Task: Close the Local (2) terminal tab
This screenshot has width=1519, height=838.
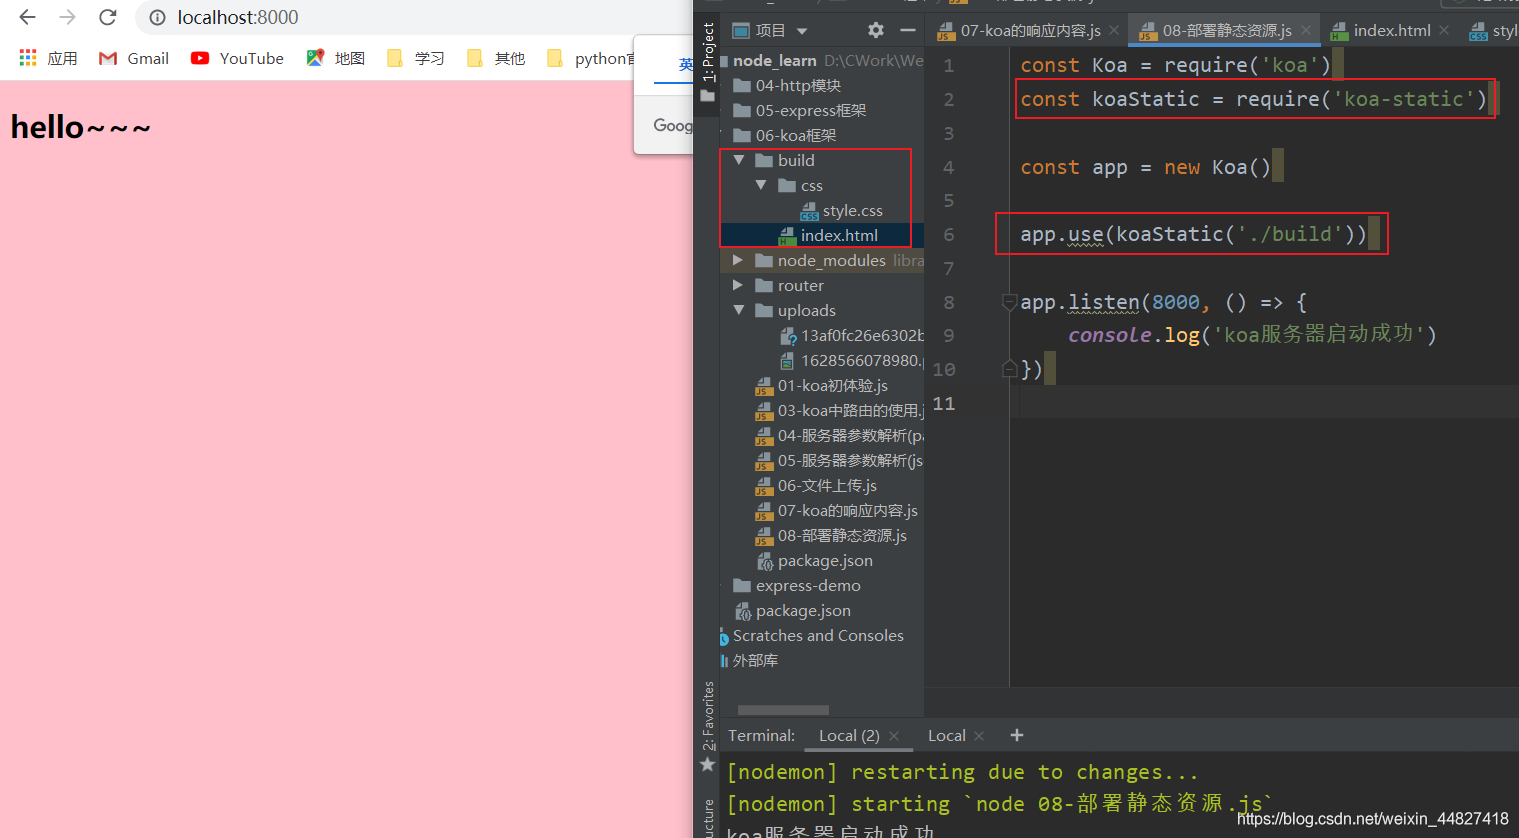Action: [x=894, y=736]
